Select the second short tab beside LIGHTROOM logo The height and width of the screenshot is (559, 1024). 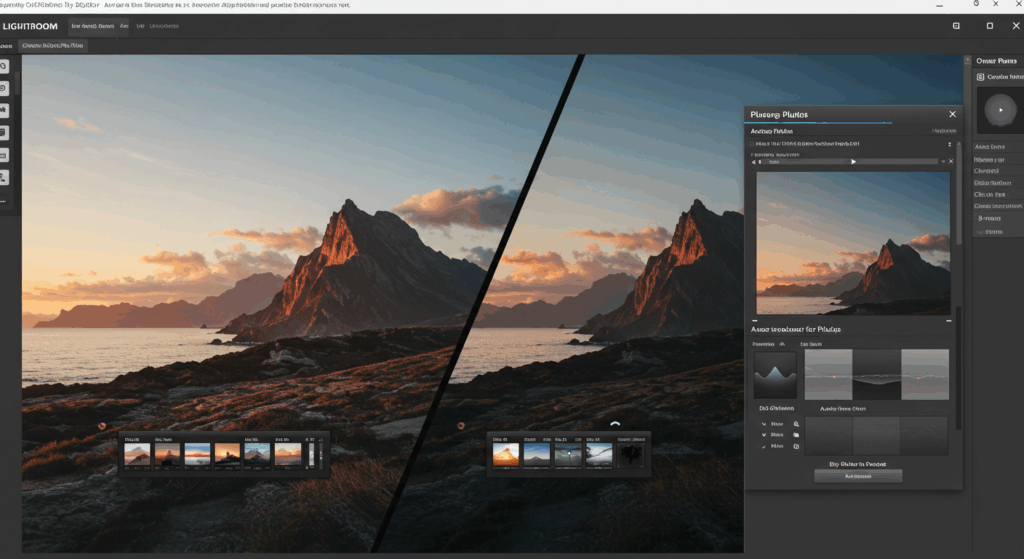(124, 26)
